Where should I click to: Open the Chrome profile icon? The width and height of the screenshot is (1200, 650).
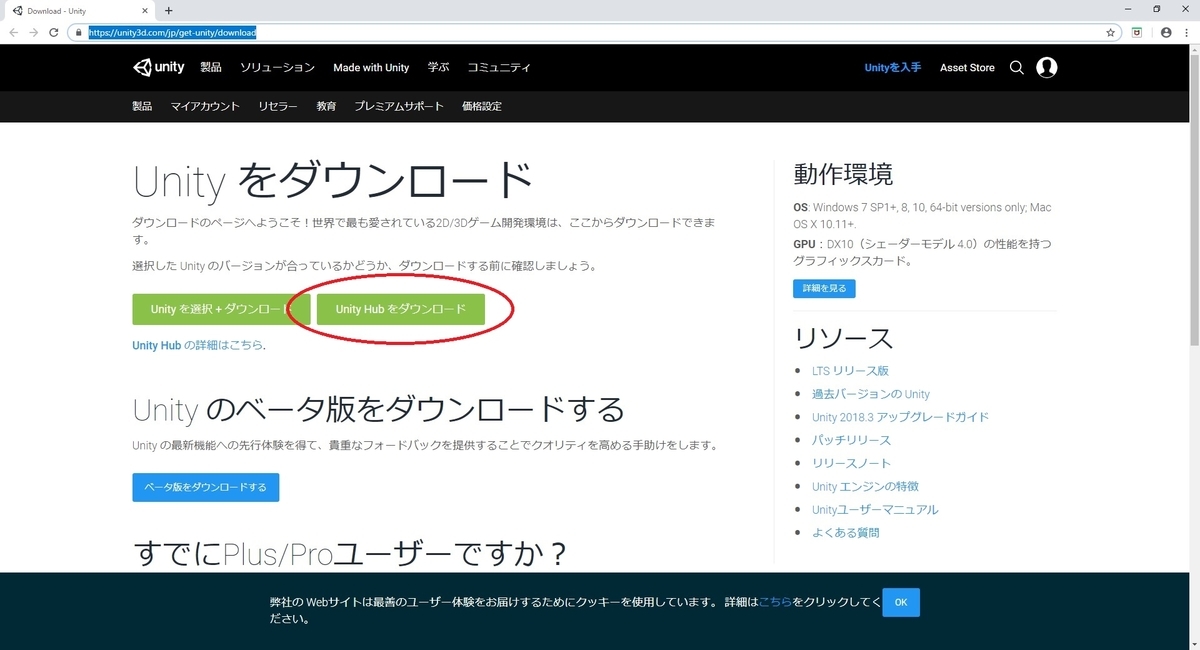click(x=1166, y=32)
